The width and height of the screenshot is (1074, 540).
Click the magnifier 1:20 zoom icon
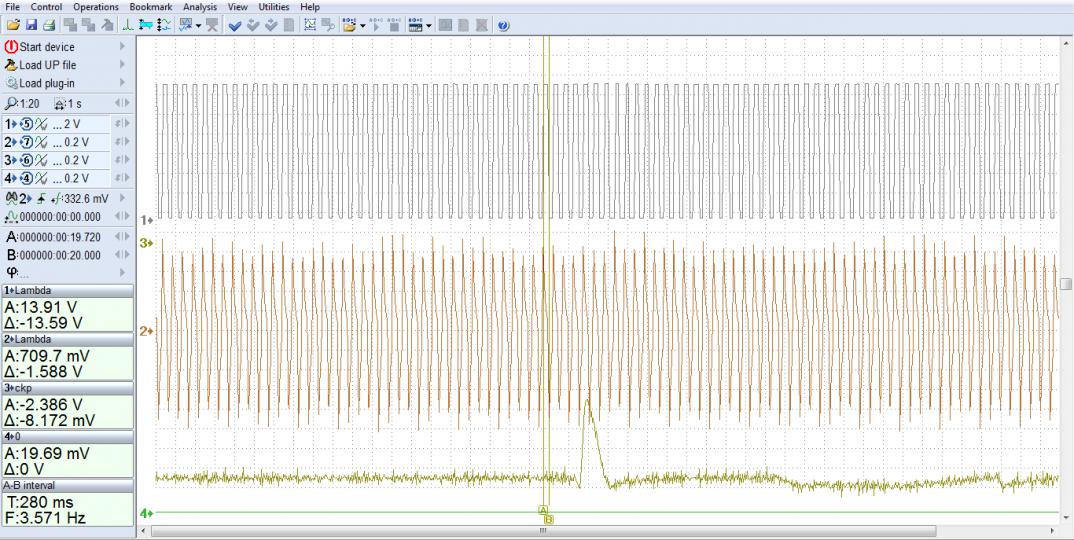(x=11, y=103)
